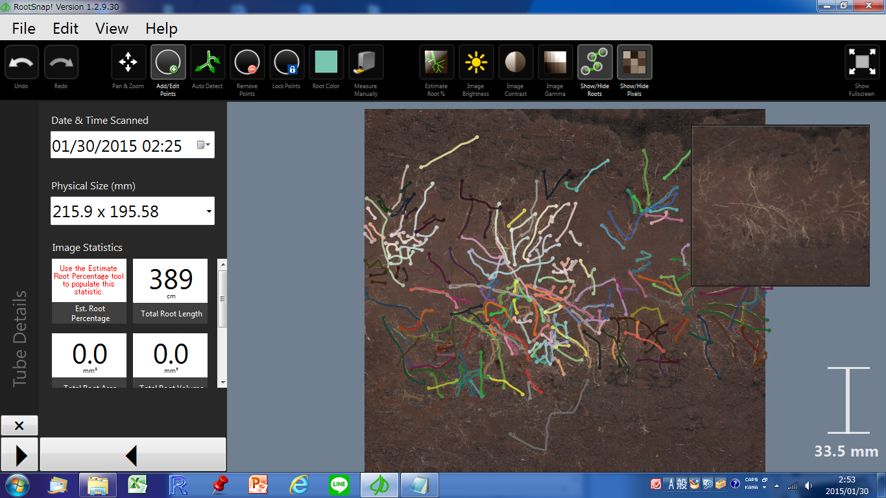The image size is (886, 498).
Task: Open the Root Color swatch
Action: click(x=326, y=63)
